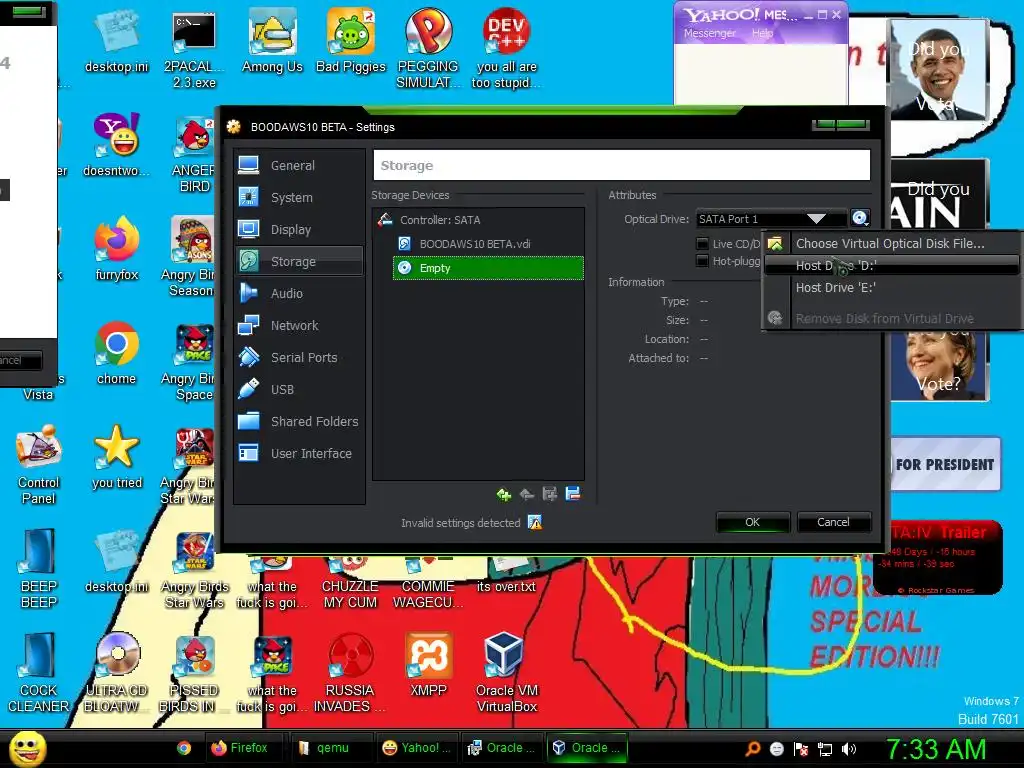Click Cancel in the Settings dialog

[x=833, y=522]
